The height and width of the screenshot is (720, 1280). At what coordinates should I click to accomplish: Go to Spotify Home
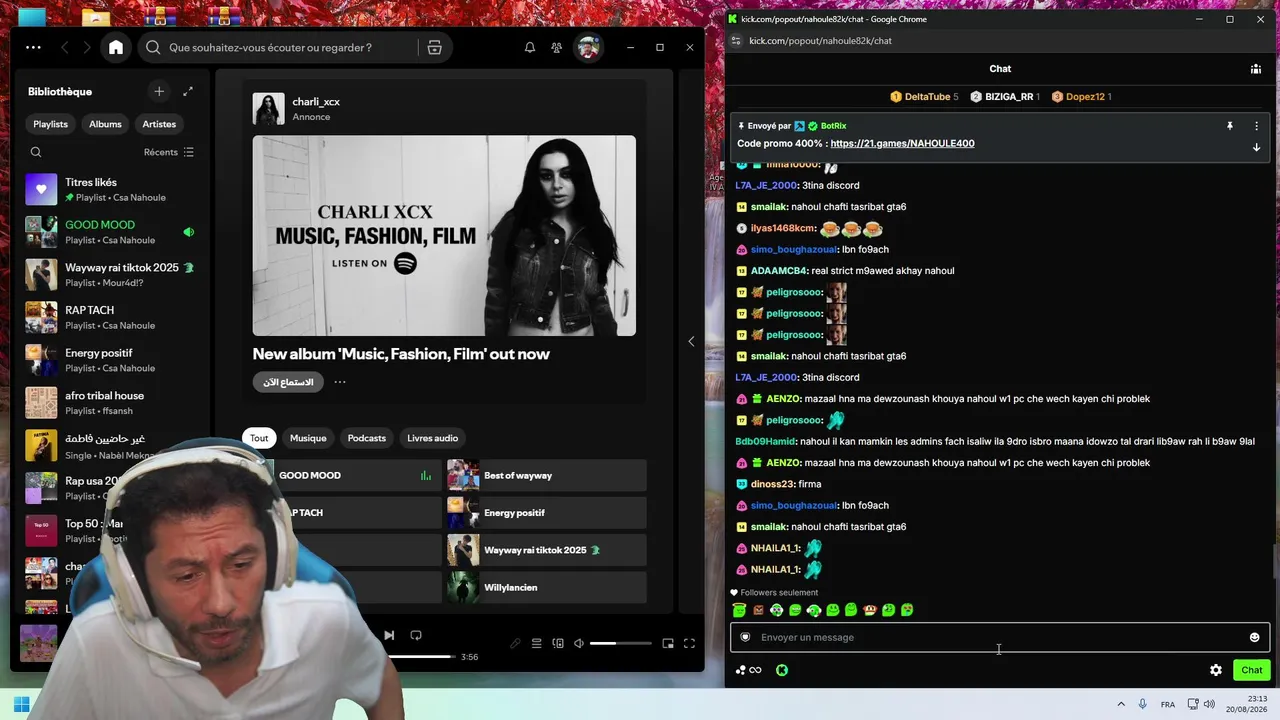tap(116, 47)
